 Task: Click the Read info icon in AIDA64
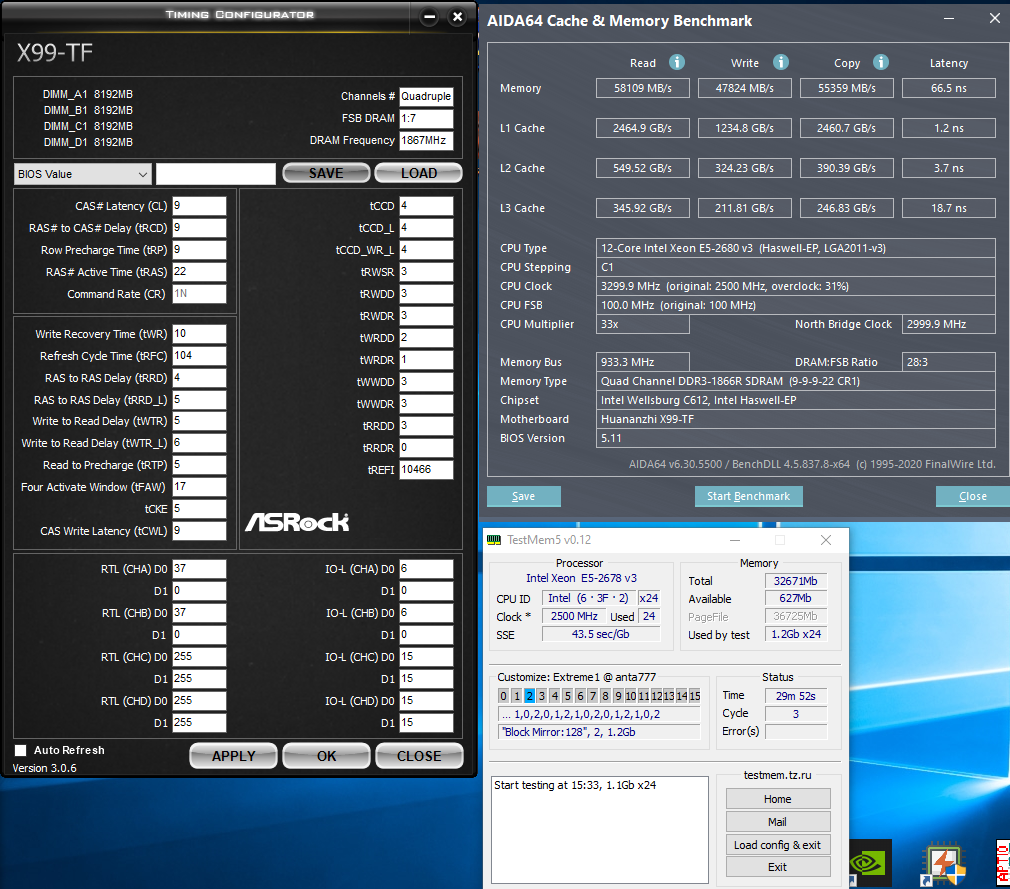[x=676, y=62]
